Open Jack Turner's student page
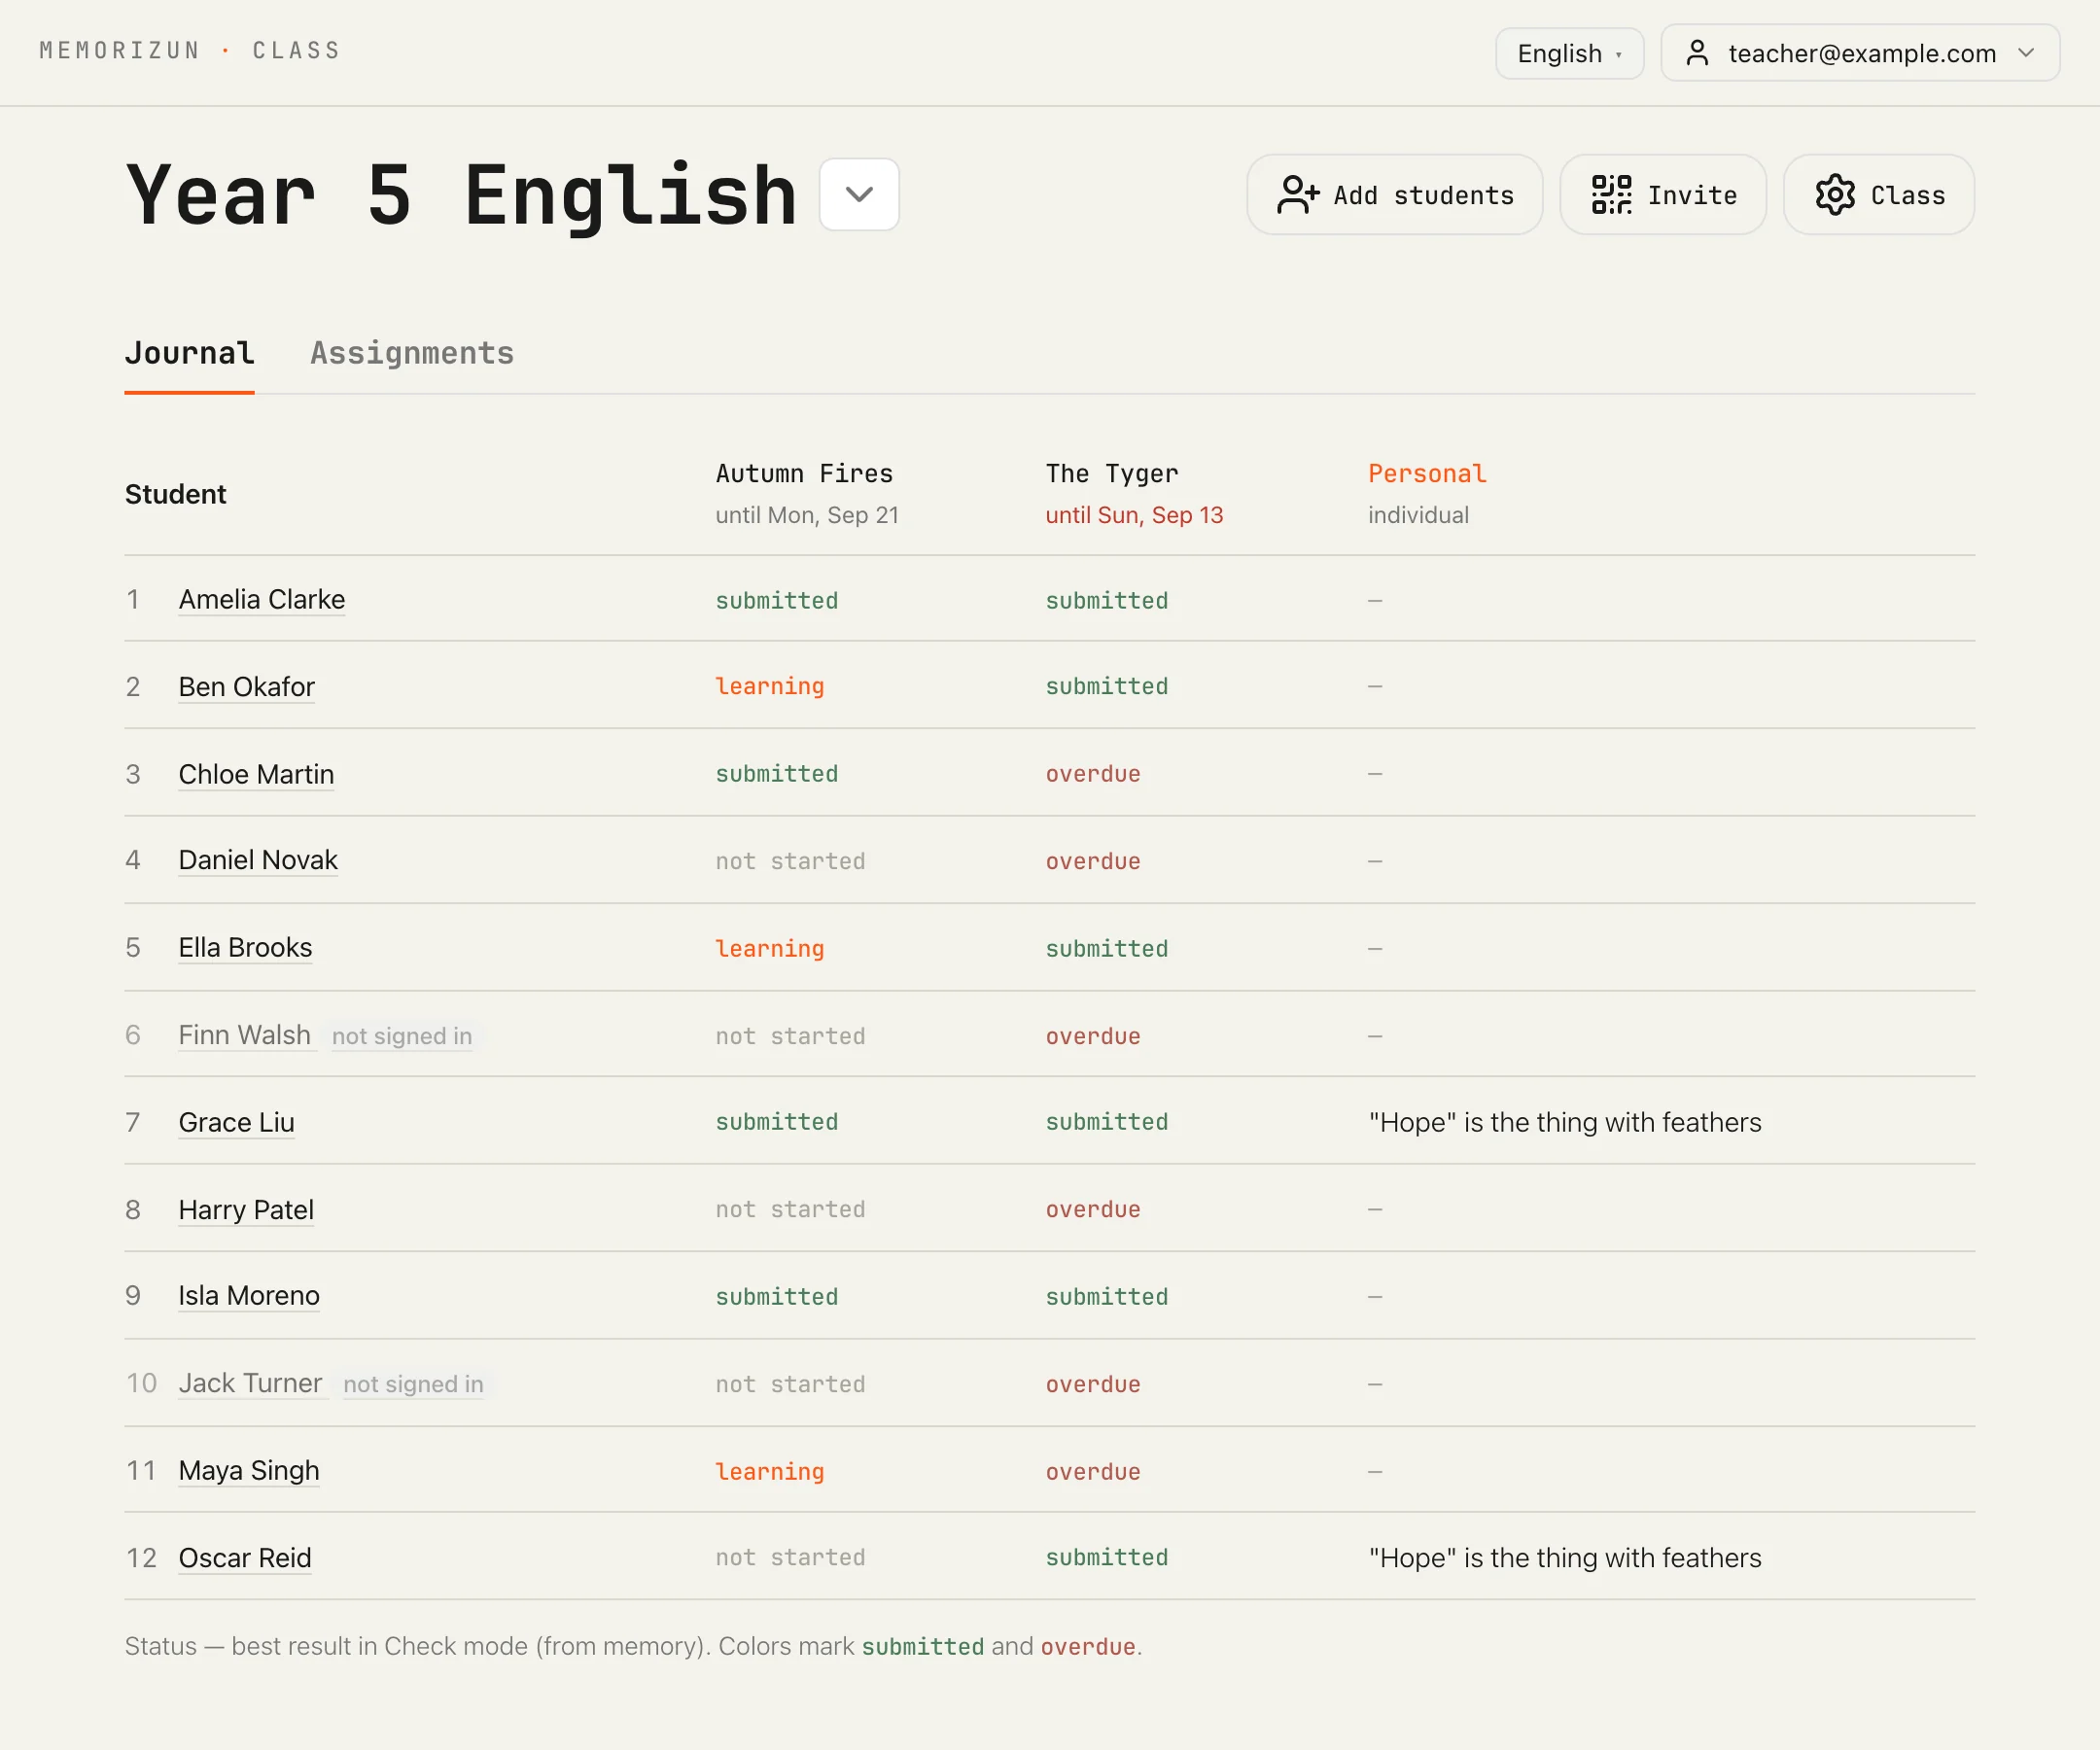This screenshot has height=1750, width=2100. point(250,1383)
